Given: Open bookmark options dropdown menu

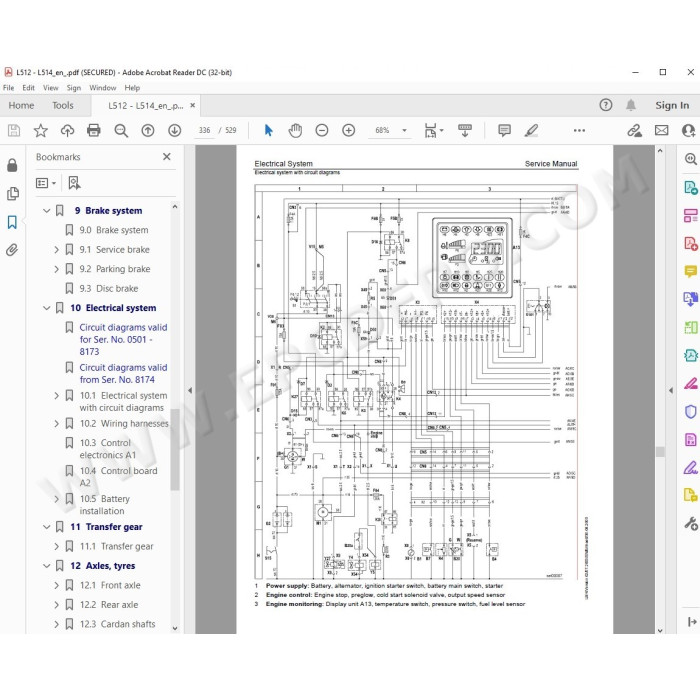Looking at the screenshot, I should point(46,183).
